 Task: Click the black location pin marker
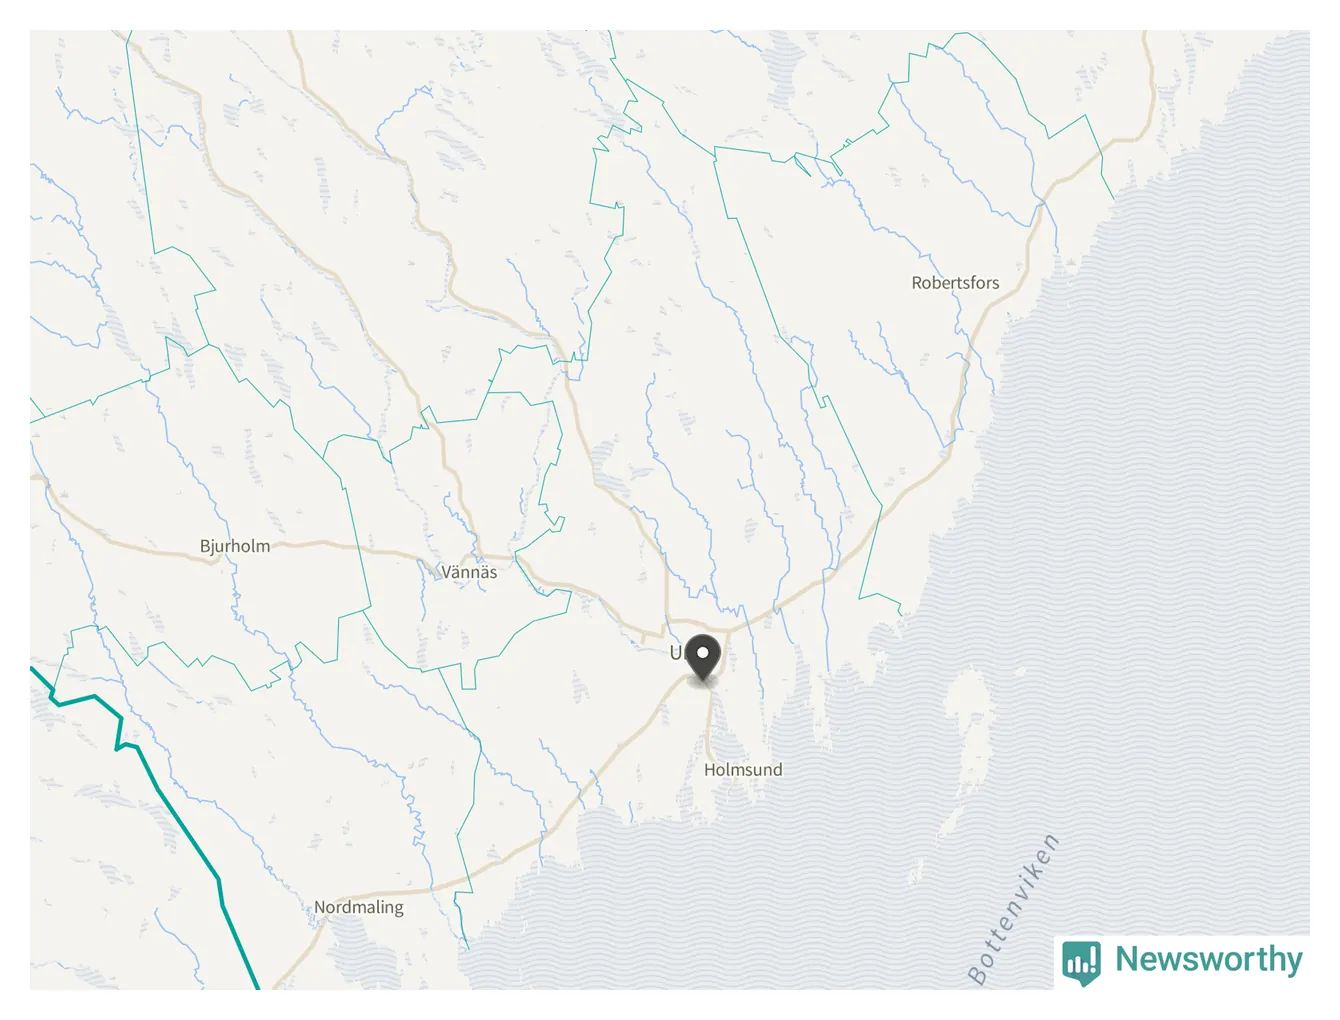(x=703, y=658)
